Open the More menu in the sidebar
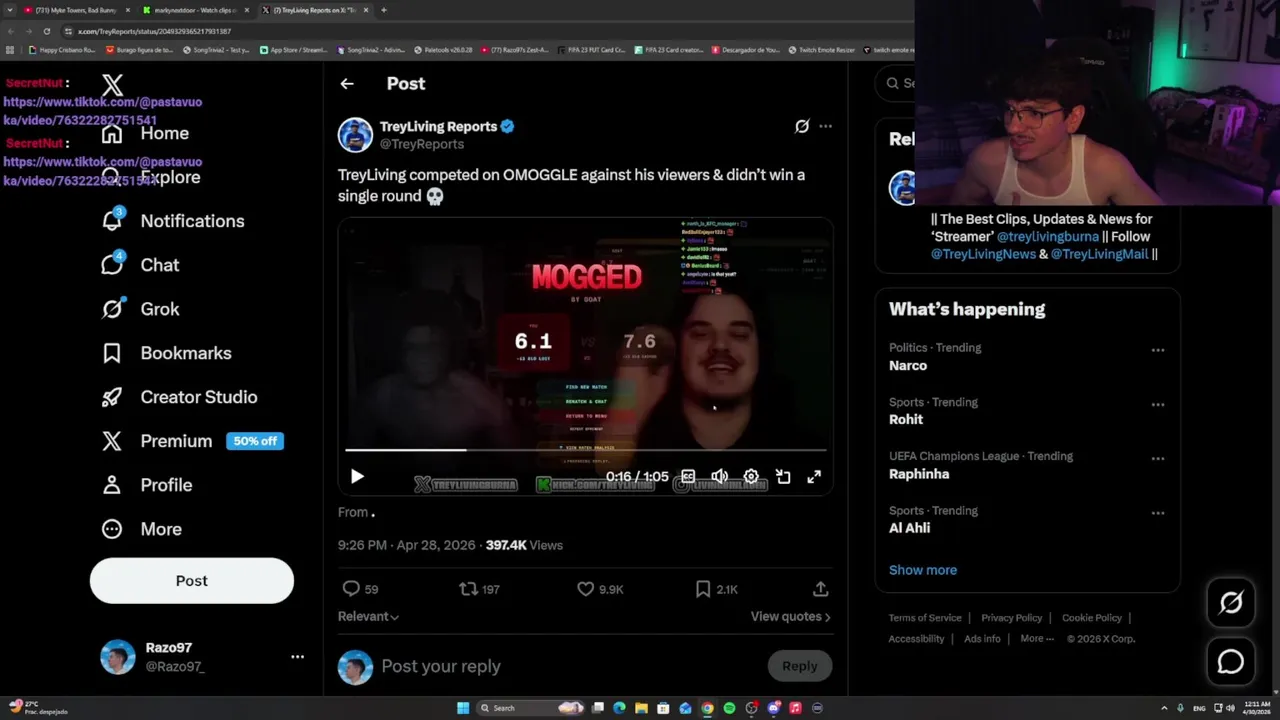 (x=141, y=529)
